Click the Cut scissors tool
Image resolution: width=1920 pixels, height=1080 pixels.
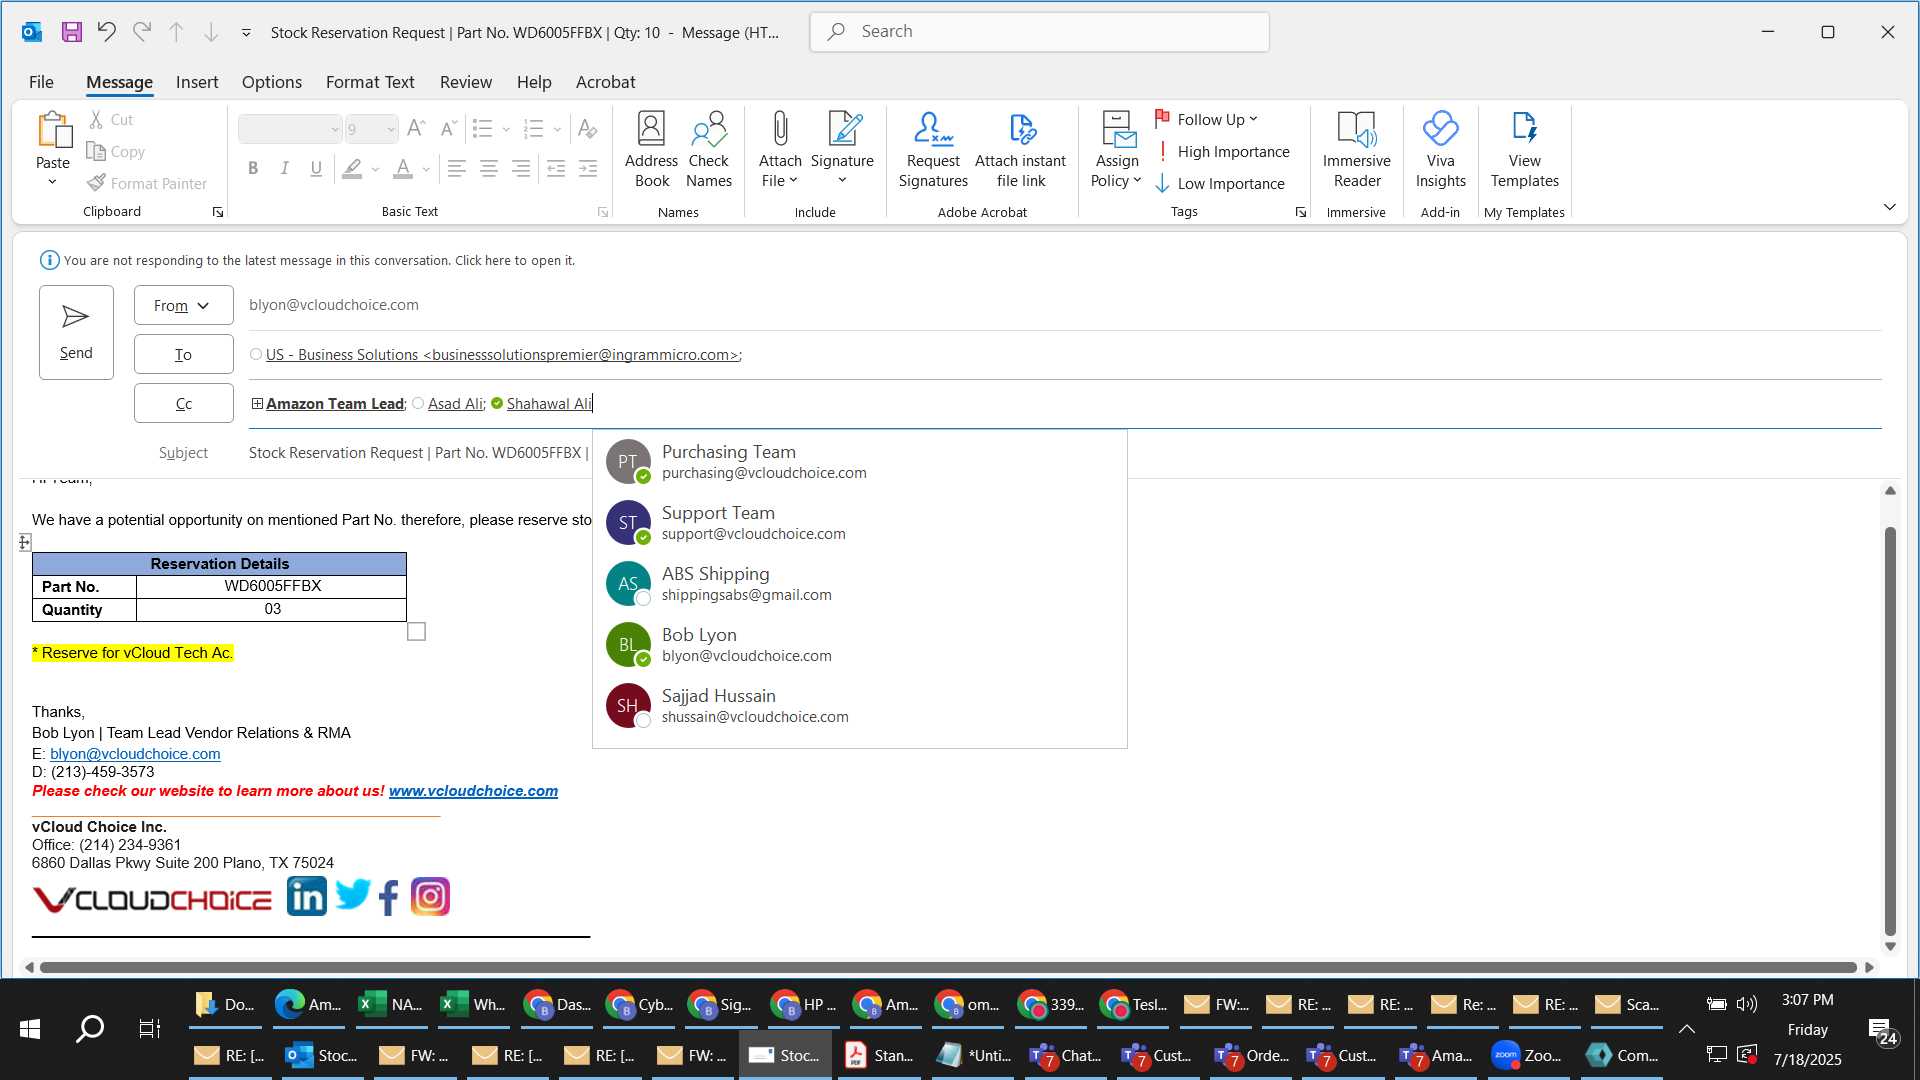tap(111, 119)
